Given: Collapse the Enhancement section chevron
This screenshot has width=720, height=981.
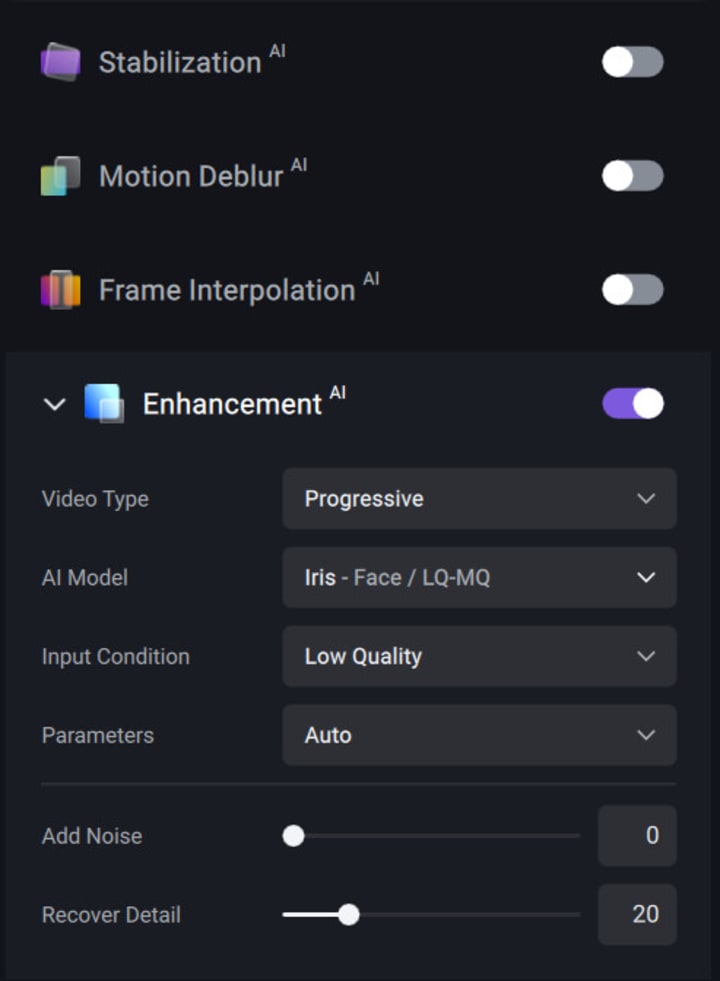Looking at the screenshot, I should point(55,405).
